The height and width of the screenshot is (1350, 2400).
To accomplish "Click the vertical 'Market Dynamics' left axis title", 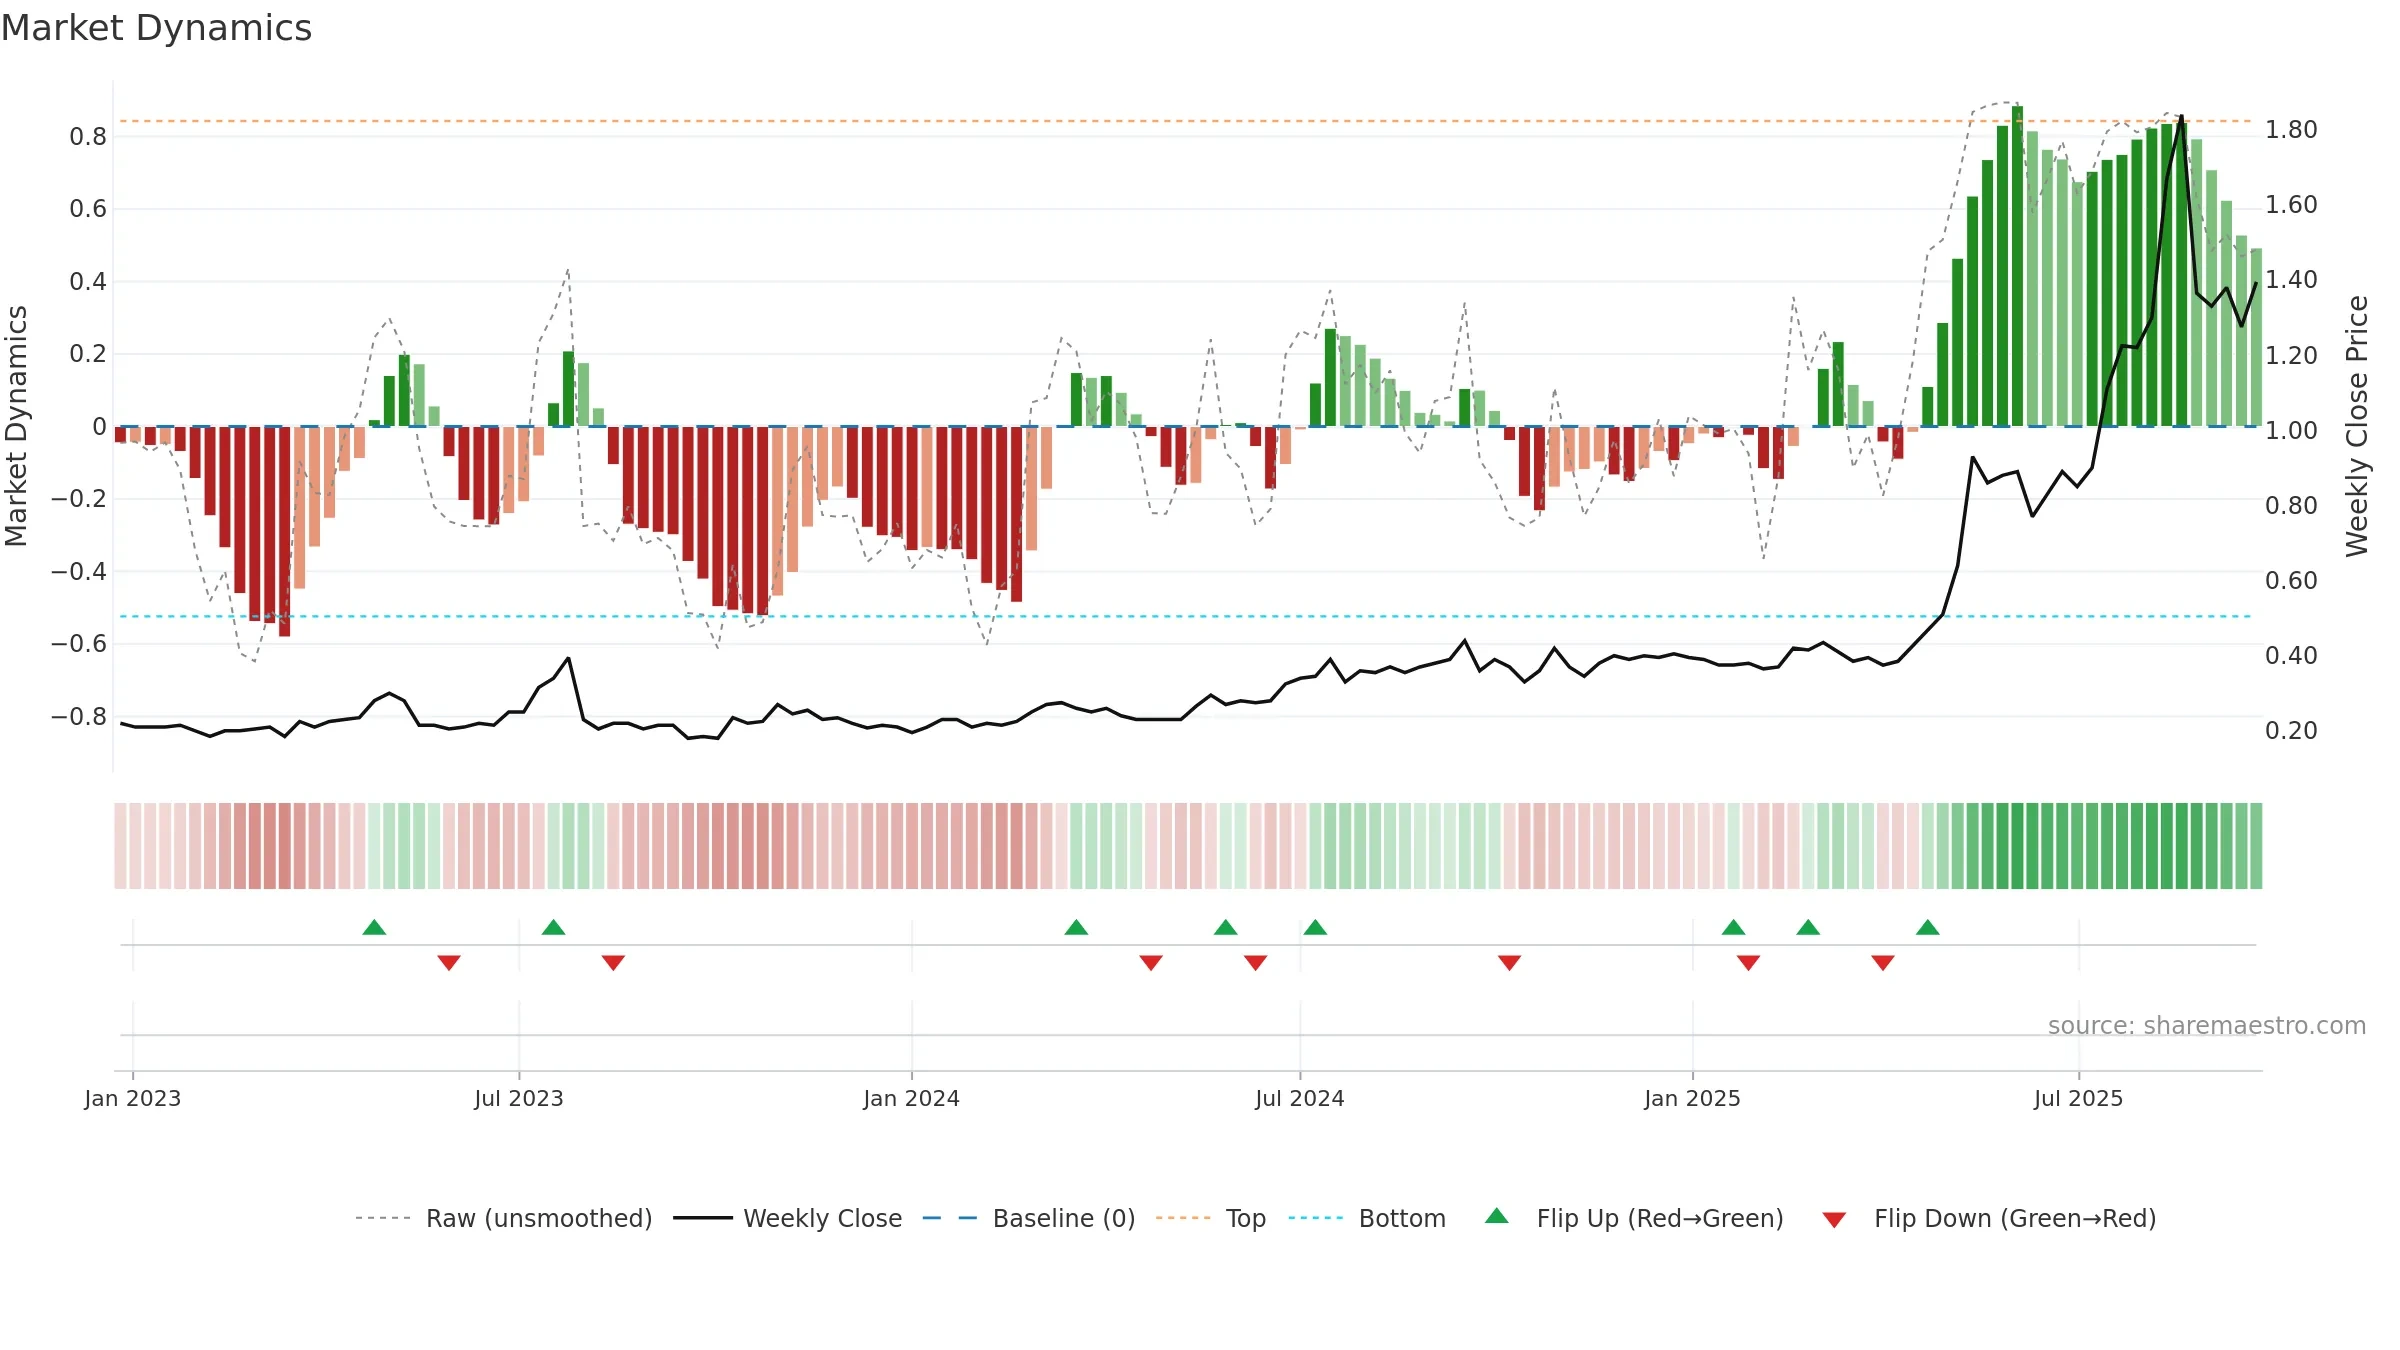I will [x=16, y=426].
